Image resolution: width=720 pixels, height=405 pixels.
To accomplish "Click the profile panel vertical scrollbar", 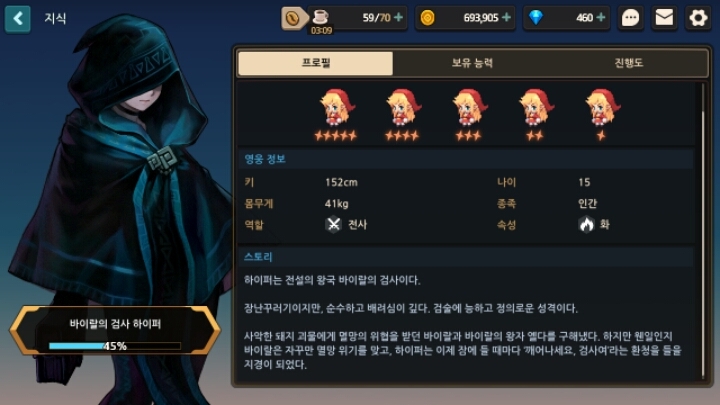I will pos(702,230).
